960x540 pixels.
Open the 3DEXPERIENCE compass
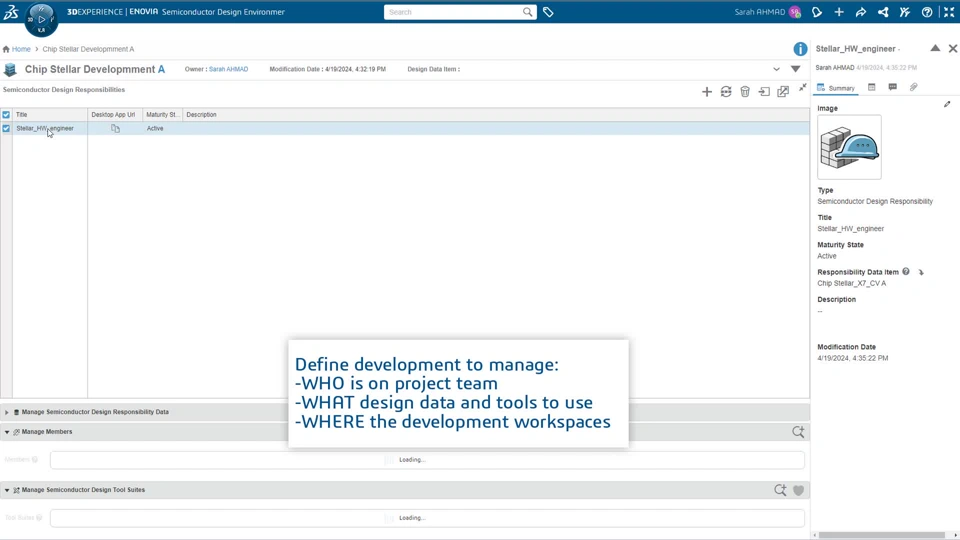pyautogui.click(x=41, y=19)
